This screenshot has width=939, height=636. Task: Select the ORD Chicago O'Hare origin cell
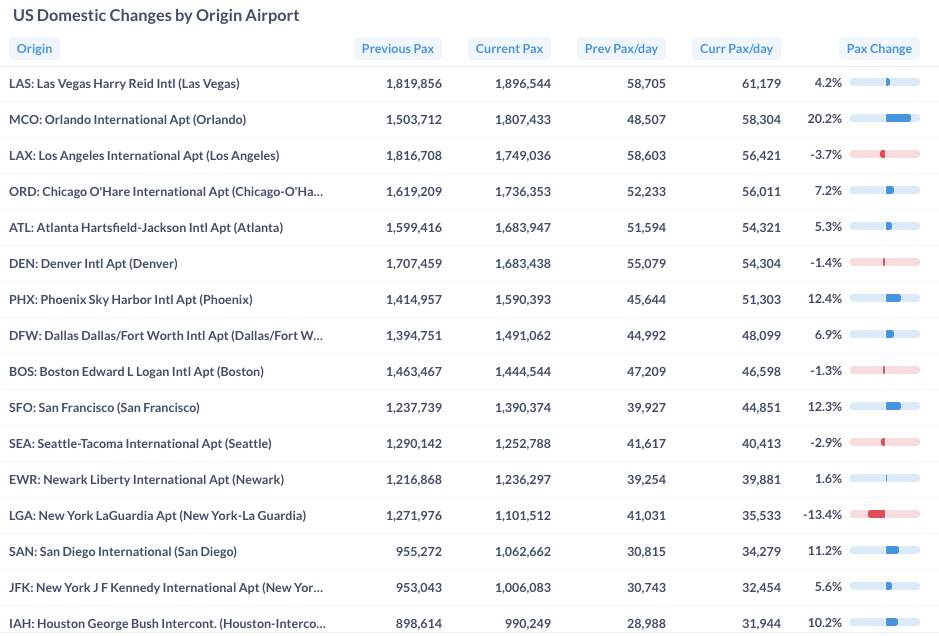click(x=166, y=192)
